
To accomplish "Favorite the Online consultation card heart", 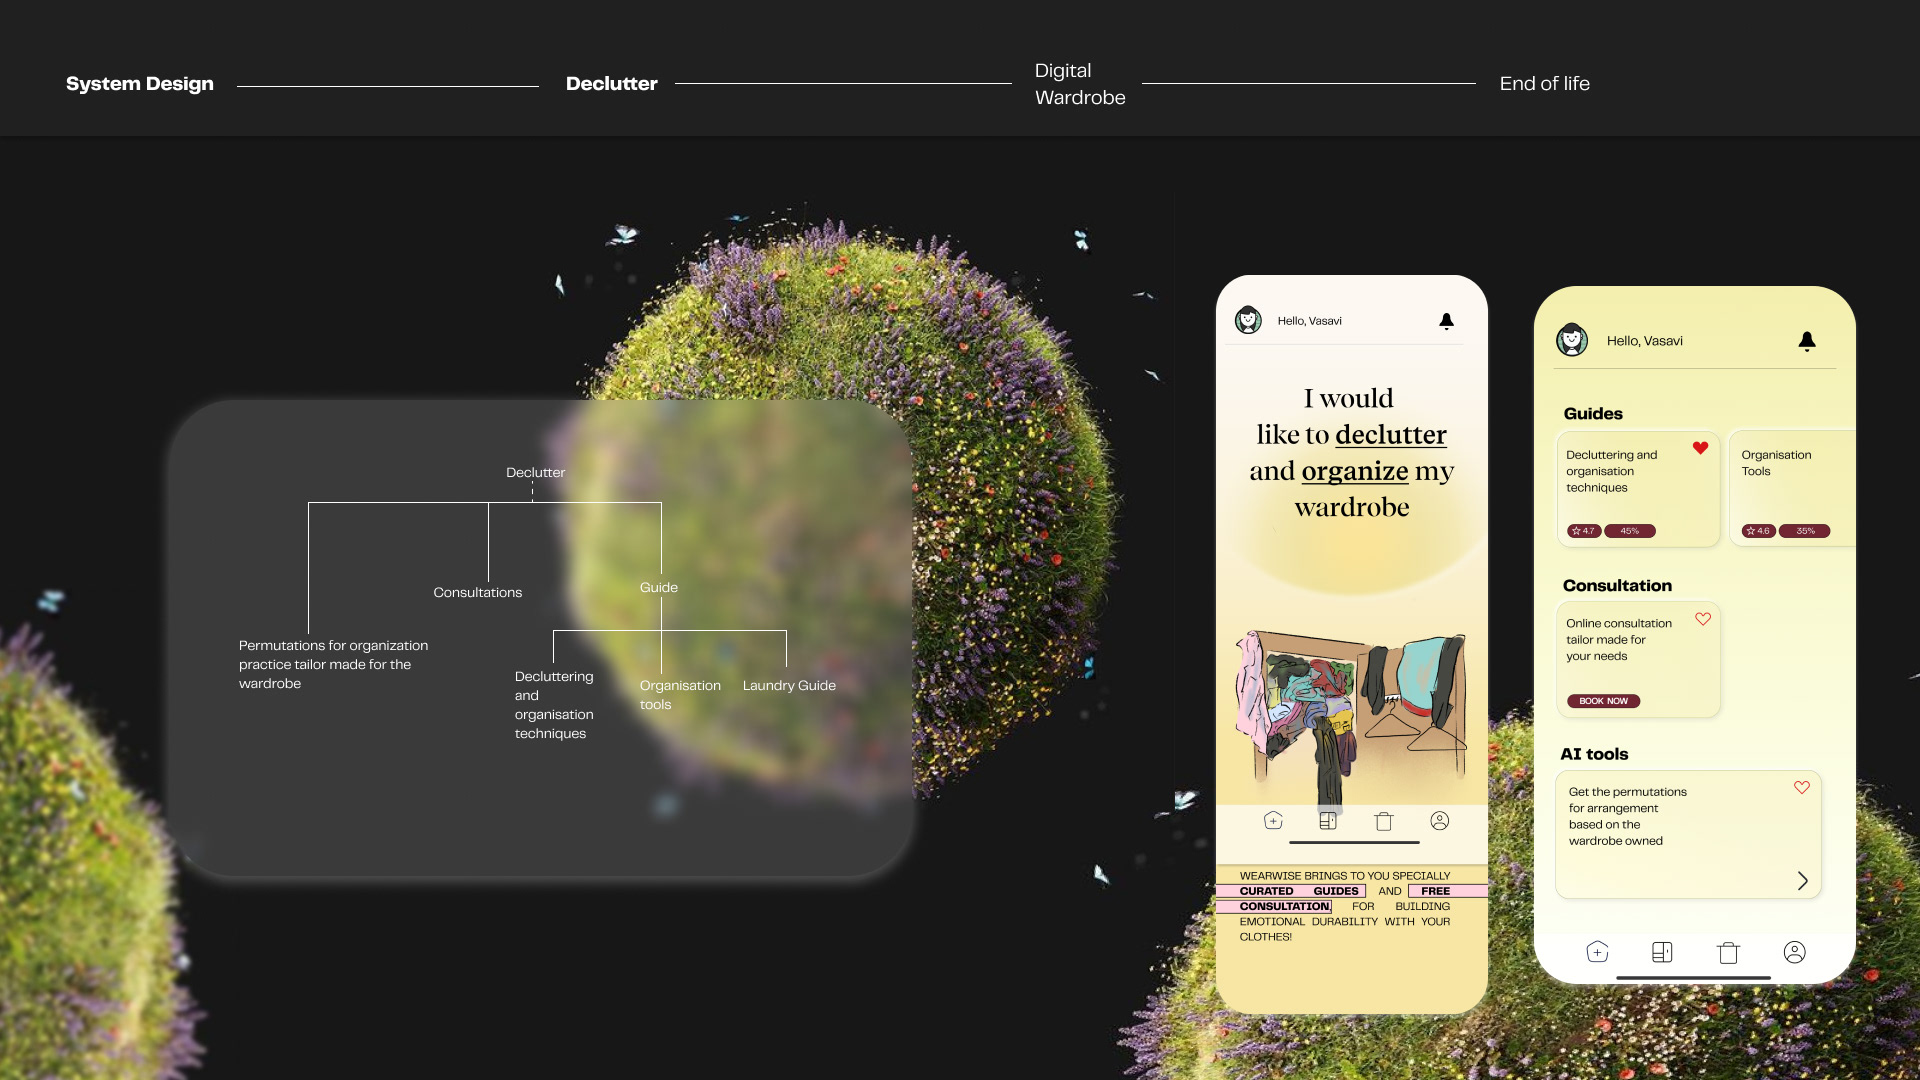I will coord(1703,619).
